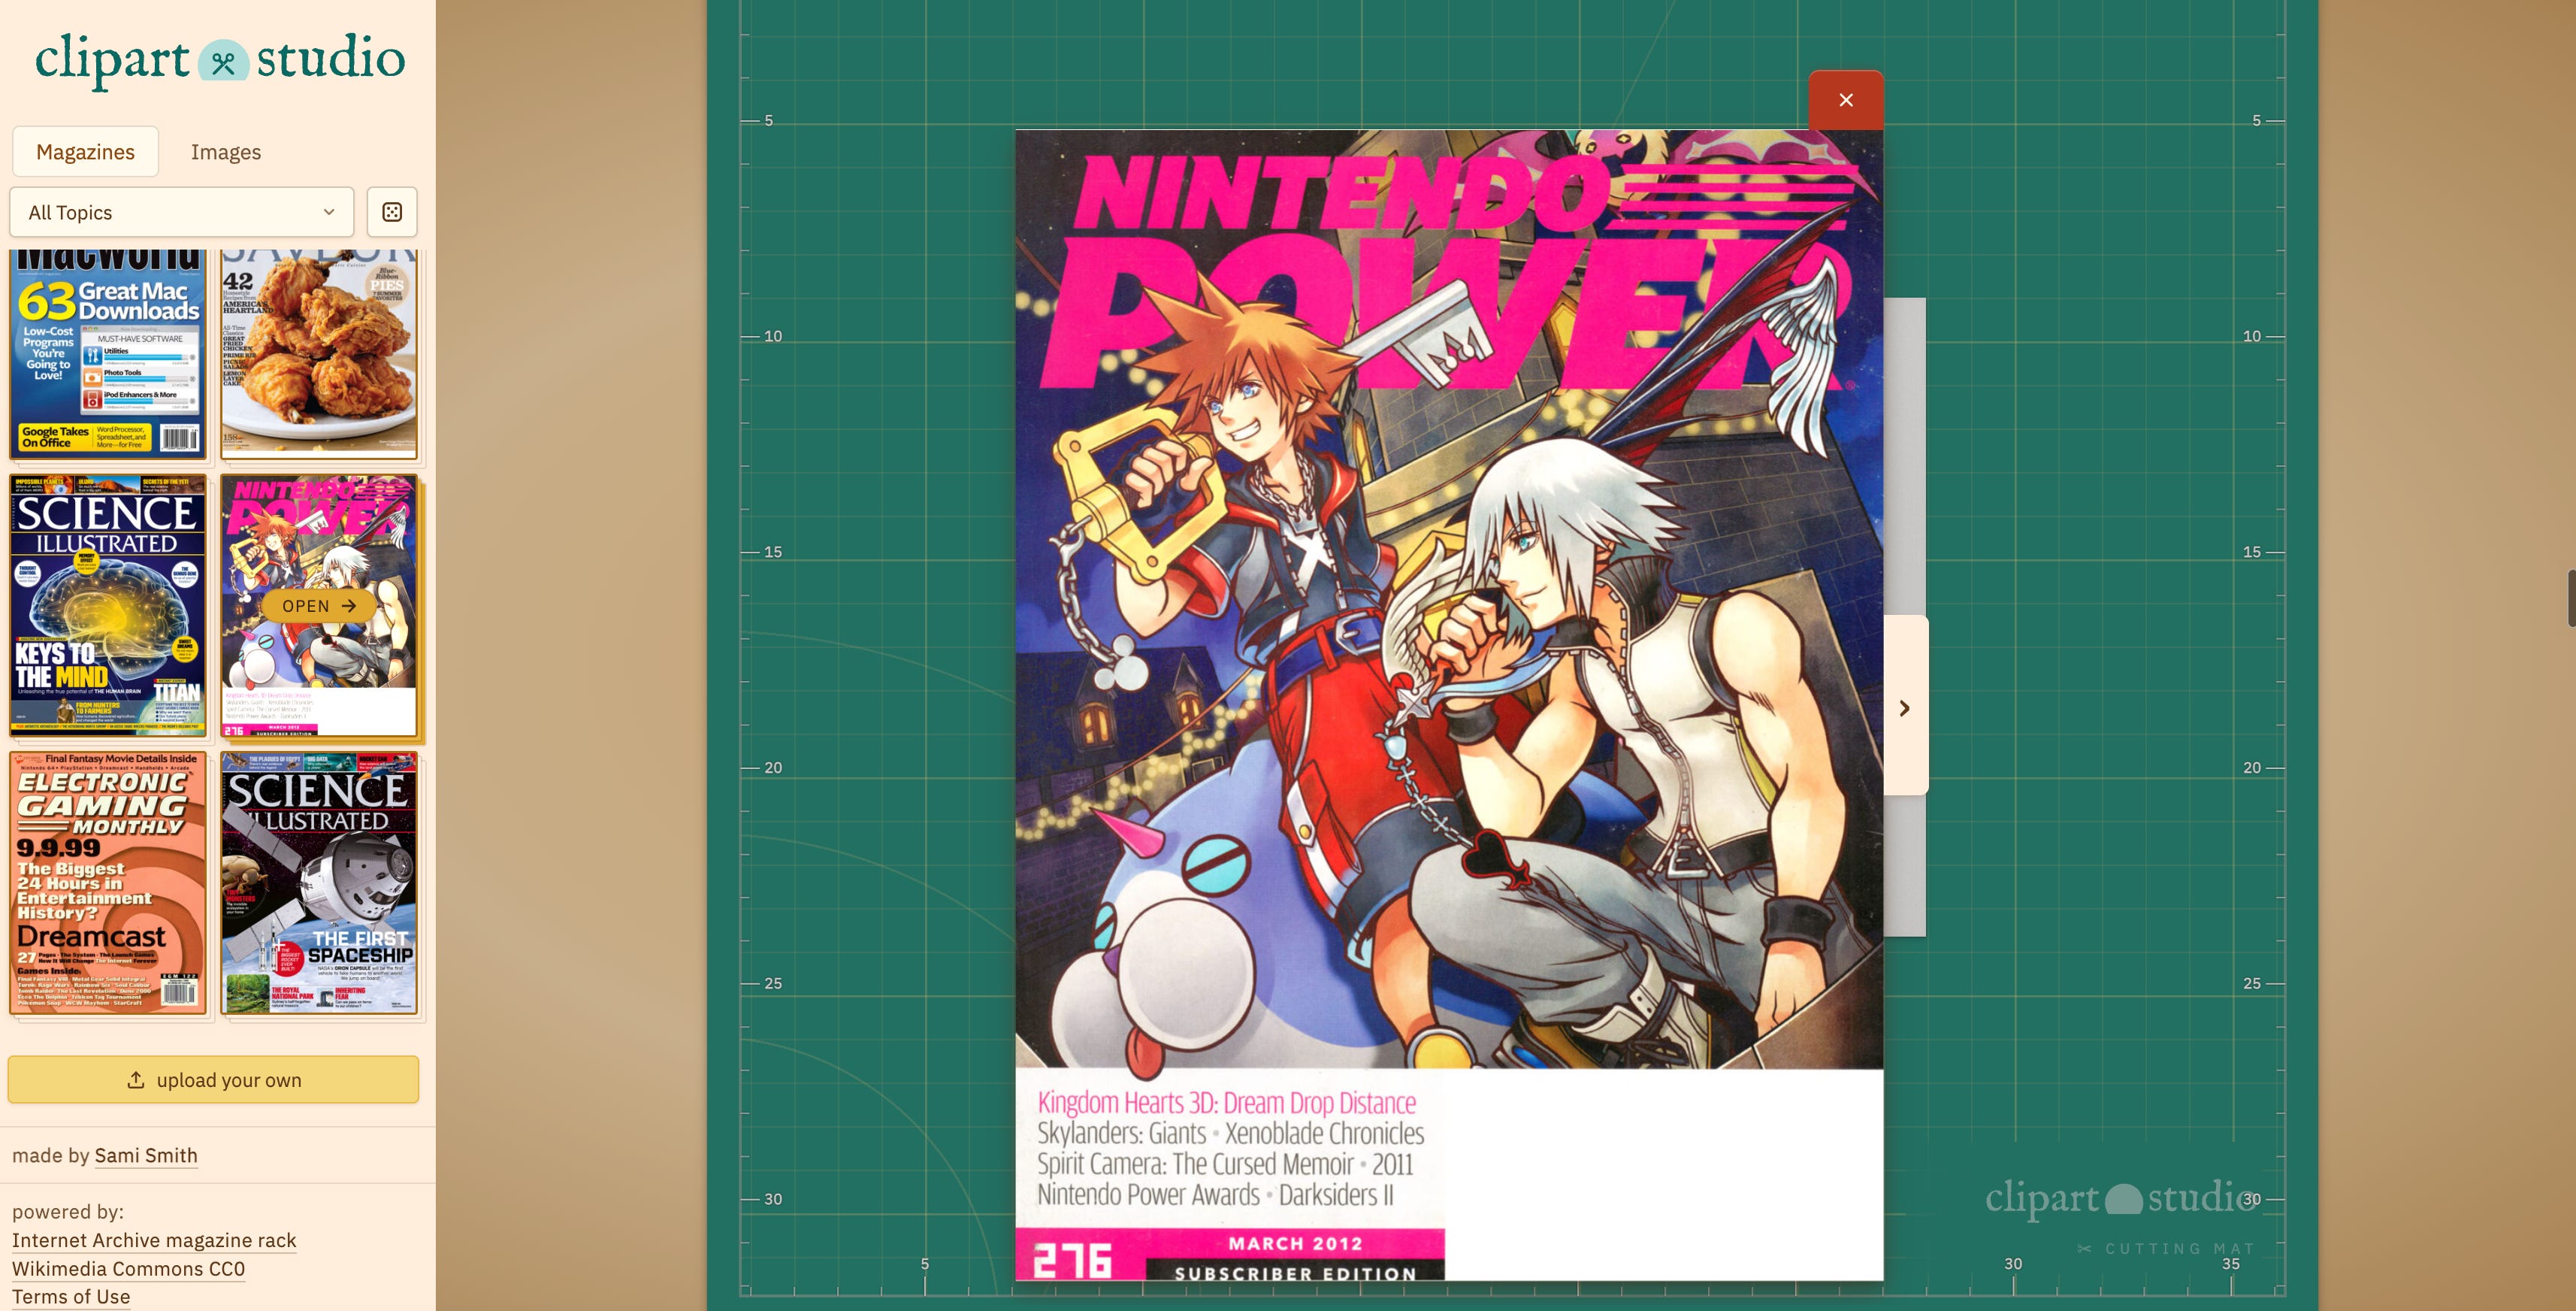The image size is (2576, 1311).
Task: Click the OPEN button on Nintendo Power thumbnail
Action: point(319,606)
